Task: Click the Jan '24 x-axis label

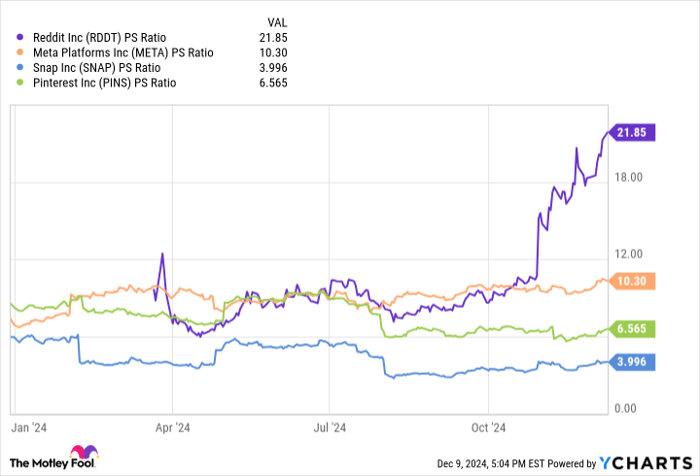Action: click(x=29, y=428)
